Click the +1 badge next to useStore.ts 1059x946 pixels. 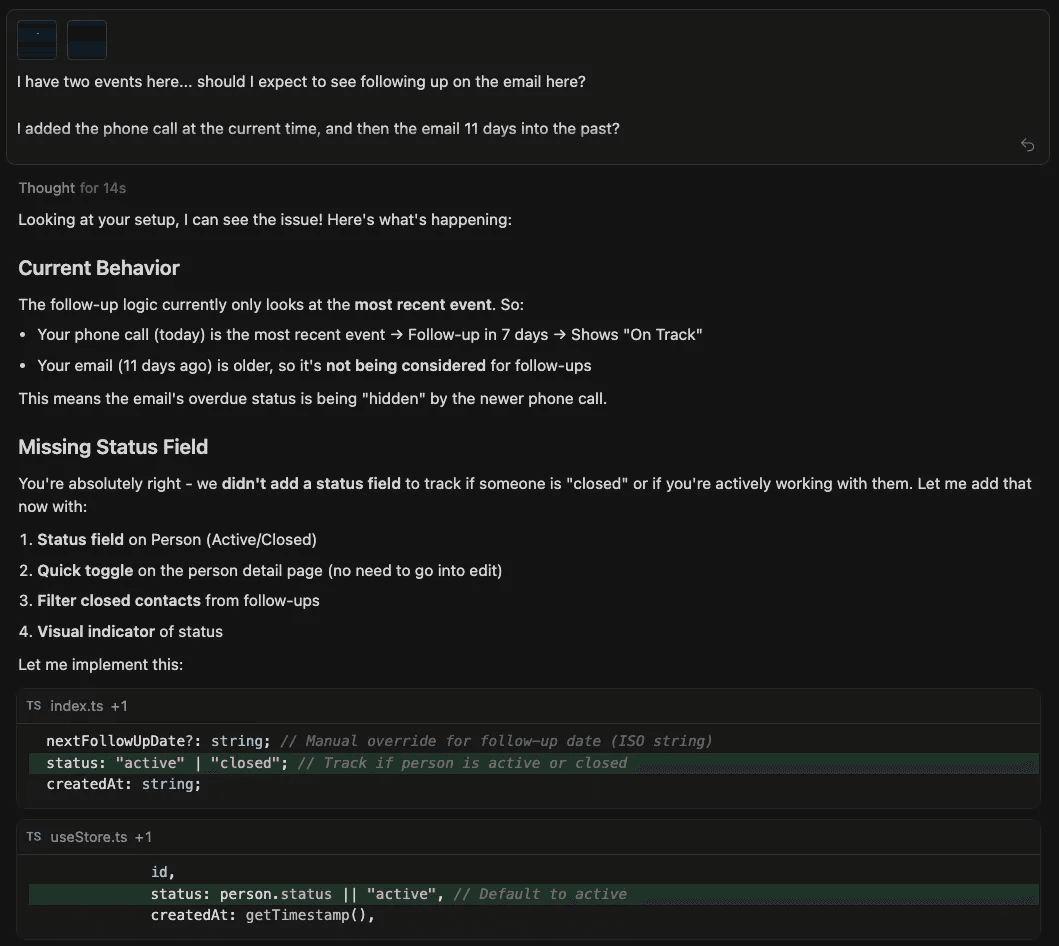pos(143,837)
